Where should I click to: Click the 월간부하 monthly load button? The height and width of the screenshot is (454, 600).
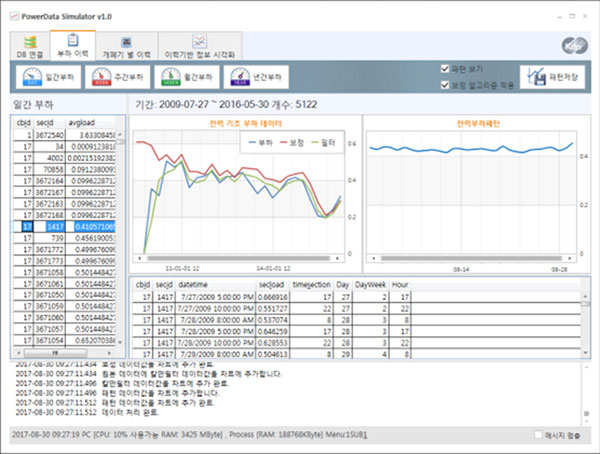click(183, 75)
